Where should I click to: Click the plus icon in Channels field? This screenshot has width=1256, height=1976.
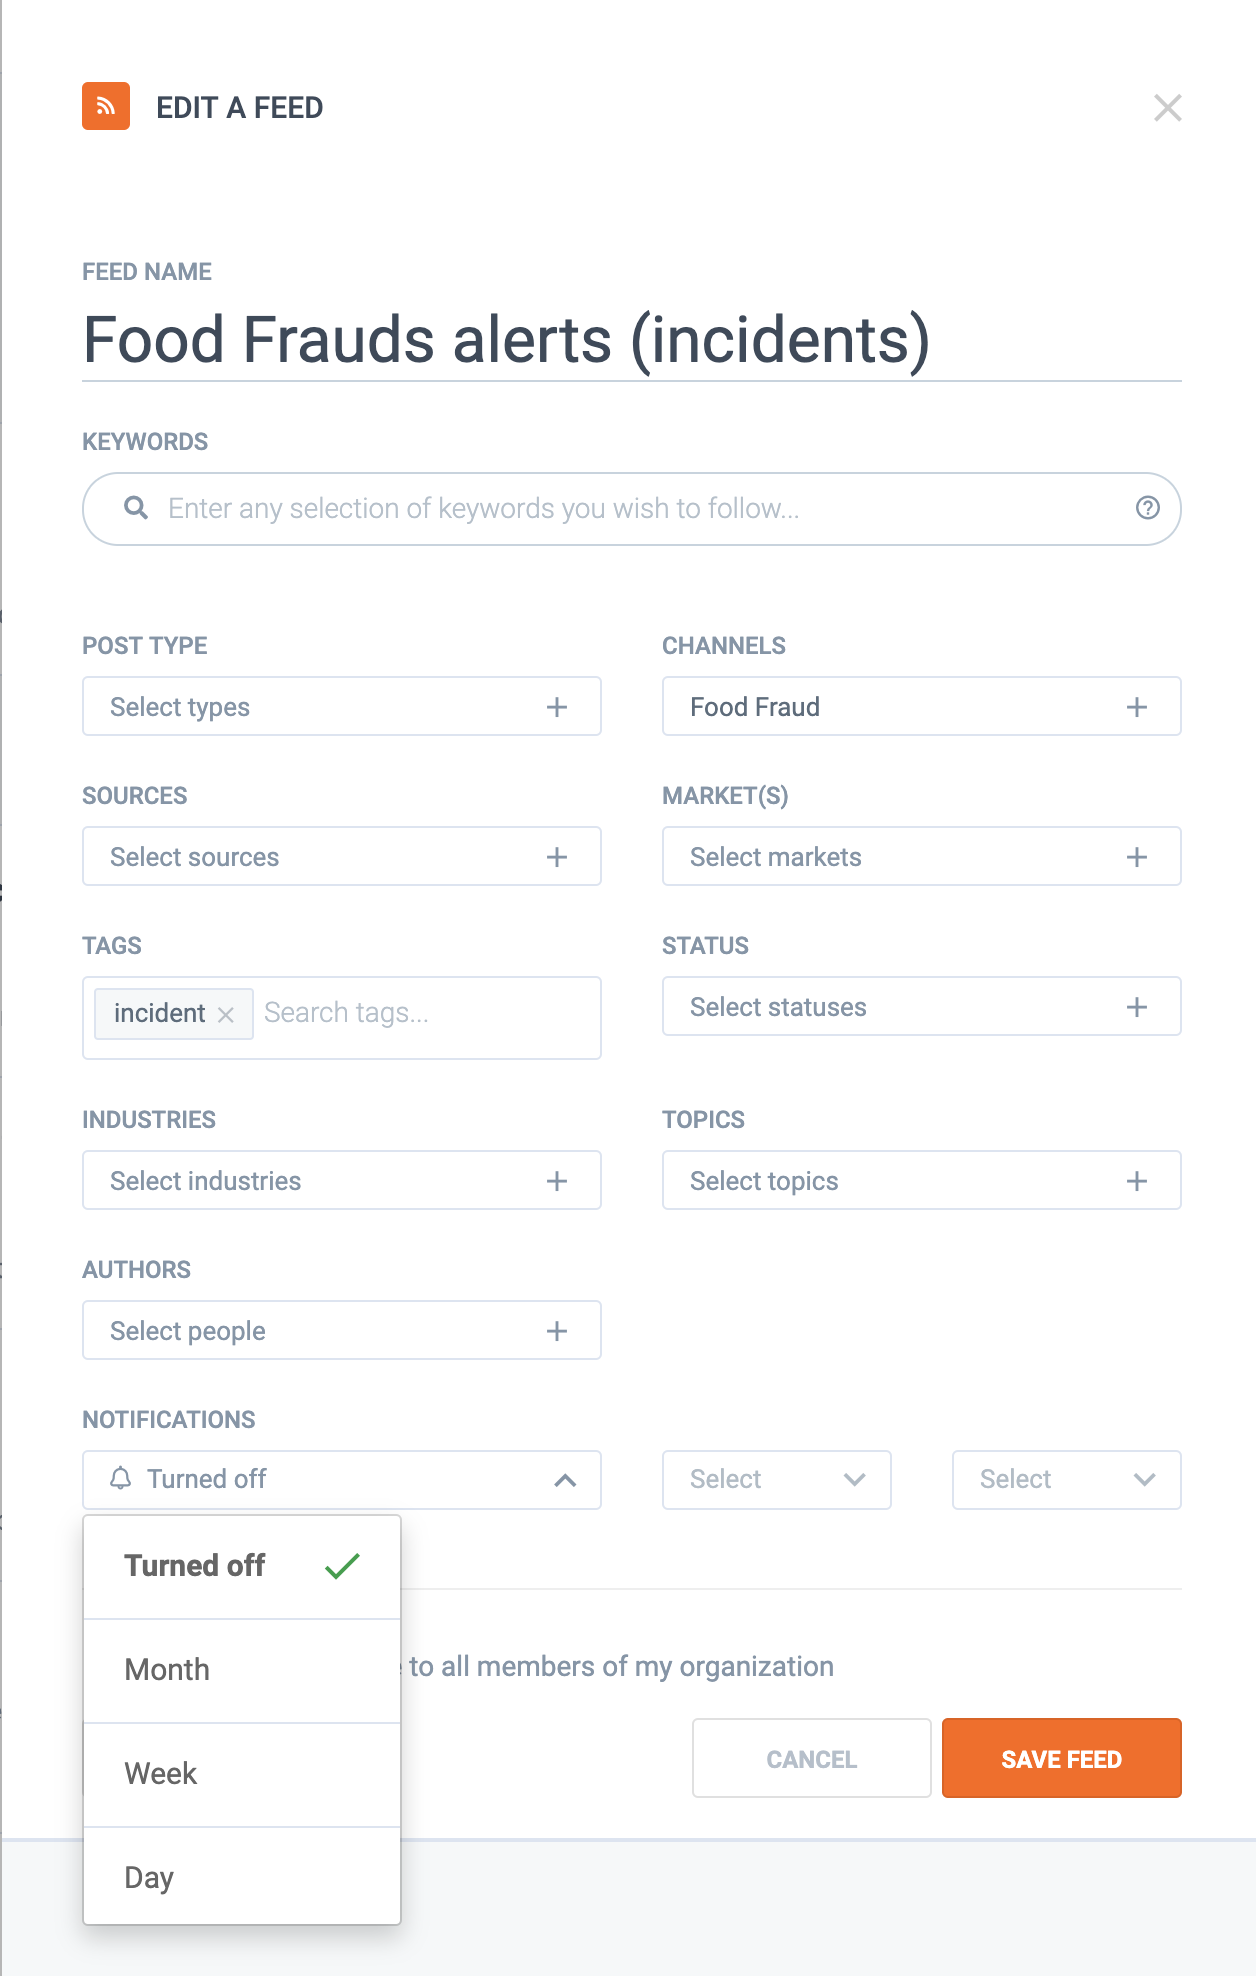(1136, 707)
